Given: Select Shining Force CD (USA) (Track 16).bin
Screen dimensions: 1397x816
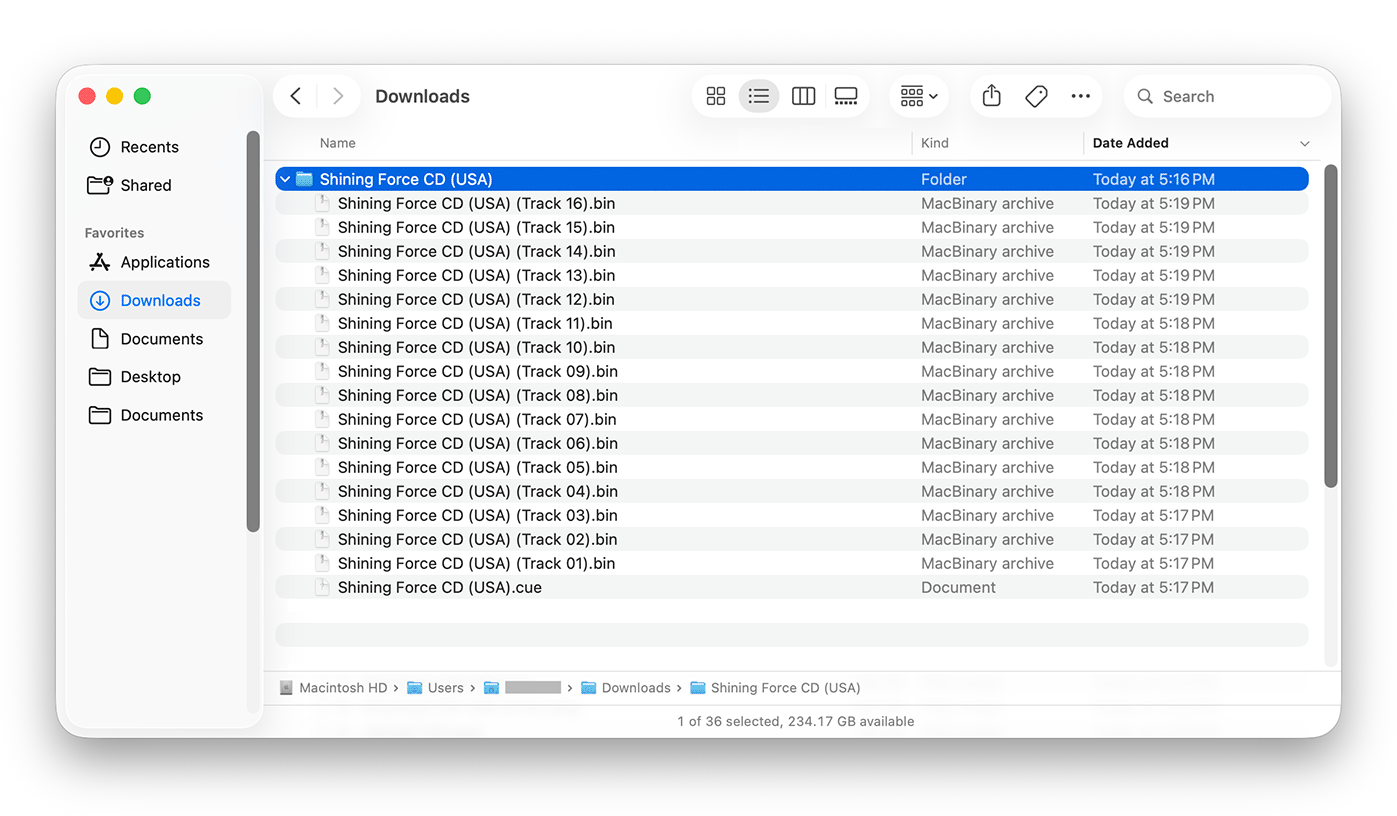Looking at the screenshot, I should pos(792,203).
